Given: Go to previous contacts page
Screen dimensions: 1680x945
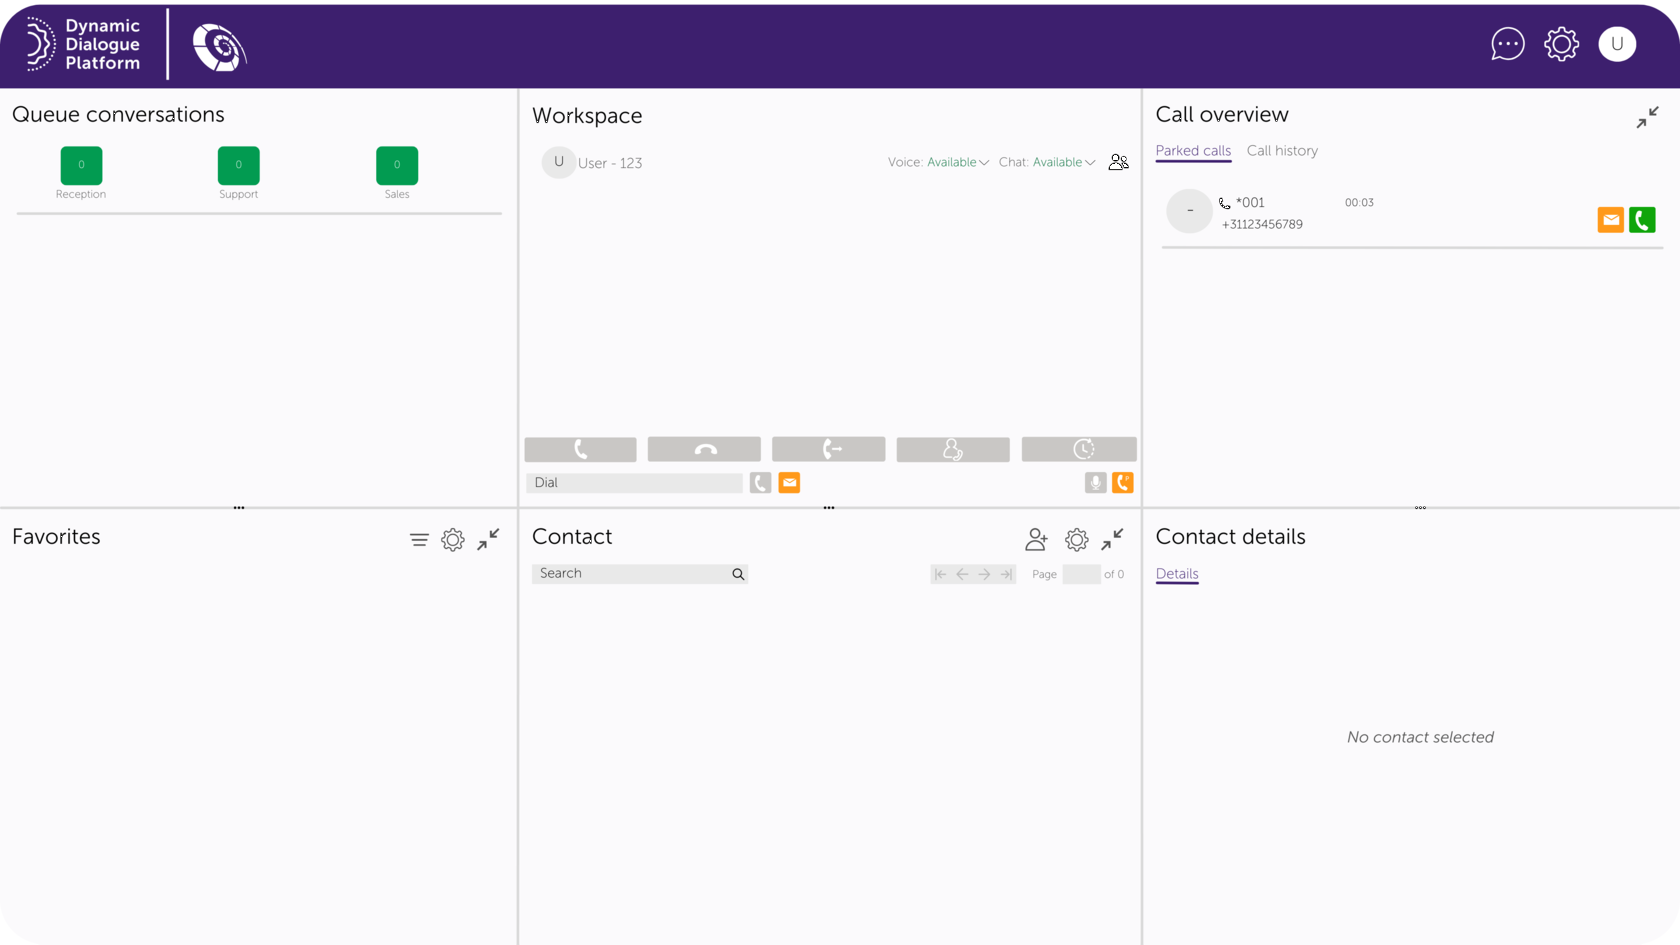Looking at the screenshot, I should click(x=962, y=574).
